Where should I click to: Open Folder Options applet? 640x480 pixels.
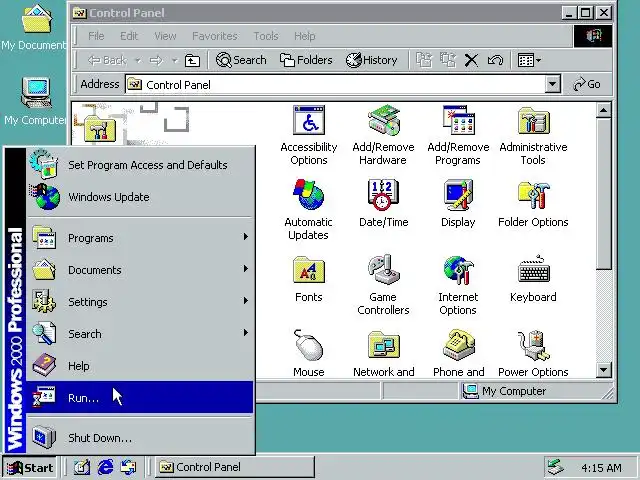[x=533, y=203]
